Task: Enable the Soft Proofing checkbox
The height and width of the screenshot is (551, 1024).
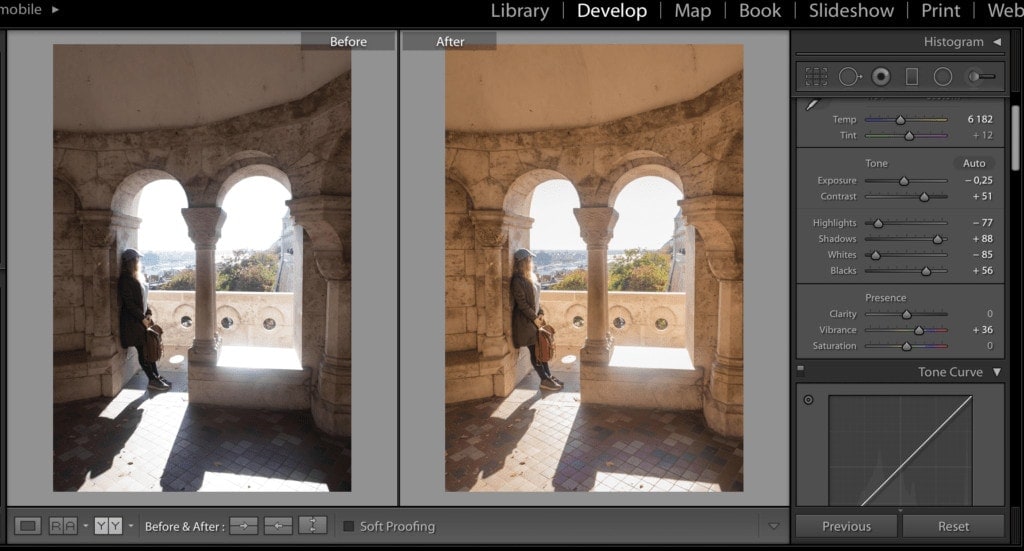Action: [348, 526]
